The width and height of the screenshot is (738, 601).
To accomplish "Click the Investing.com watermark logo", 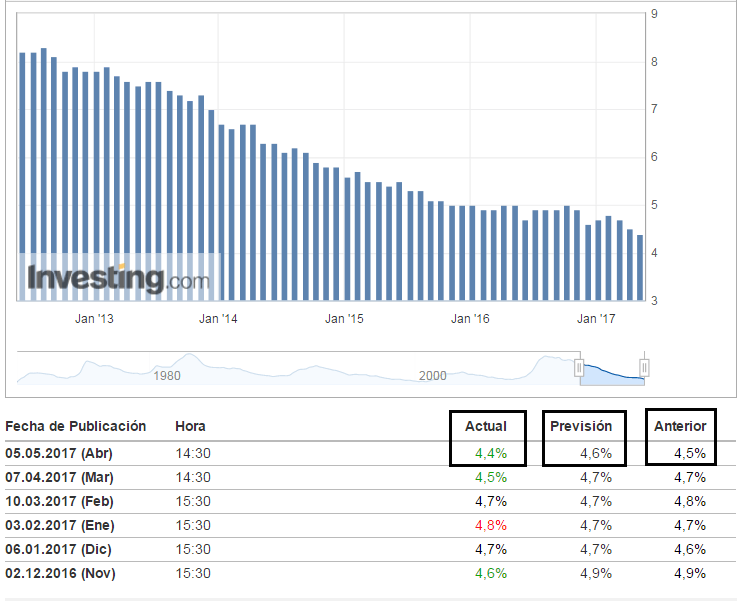I will click(x=118, y=278).
